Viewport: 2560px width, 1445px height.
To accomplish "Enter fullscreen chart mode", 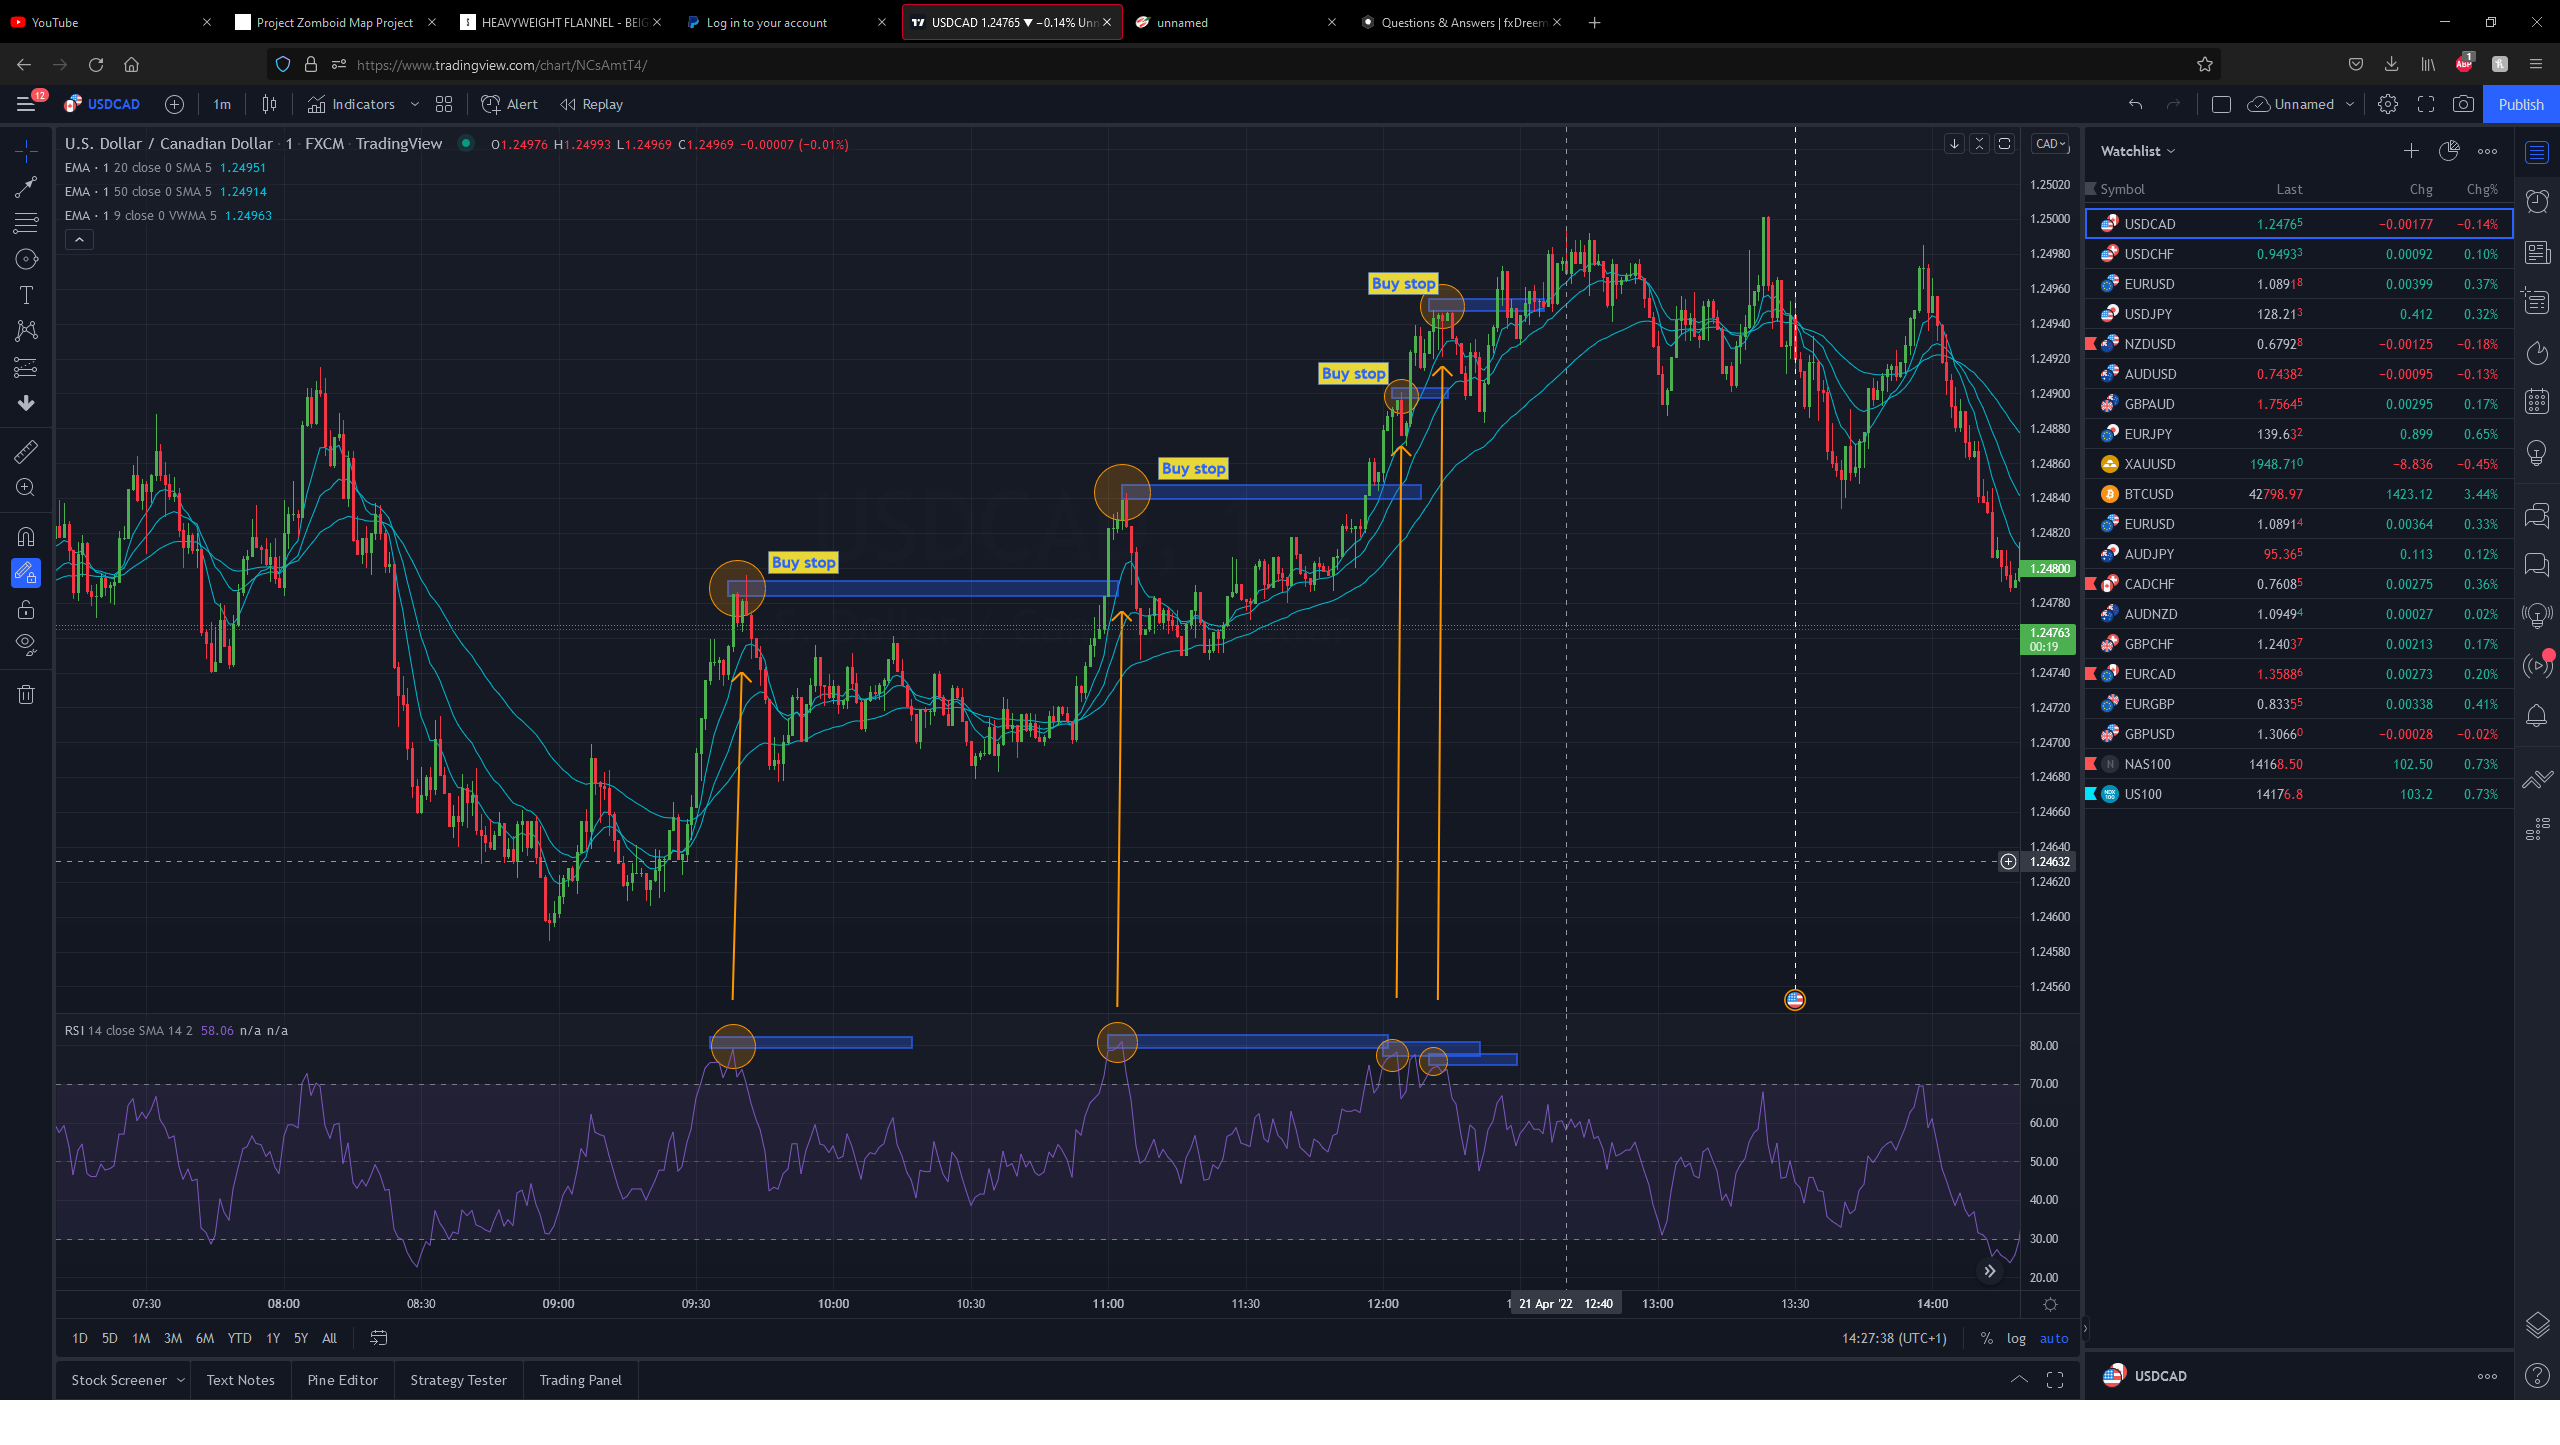I will point(2425,104).
